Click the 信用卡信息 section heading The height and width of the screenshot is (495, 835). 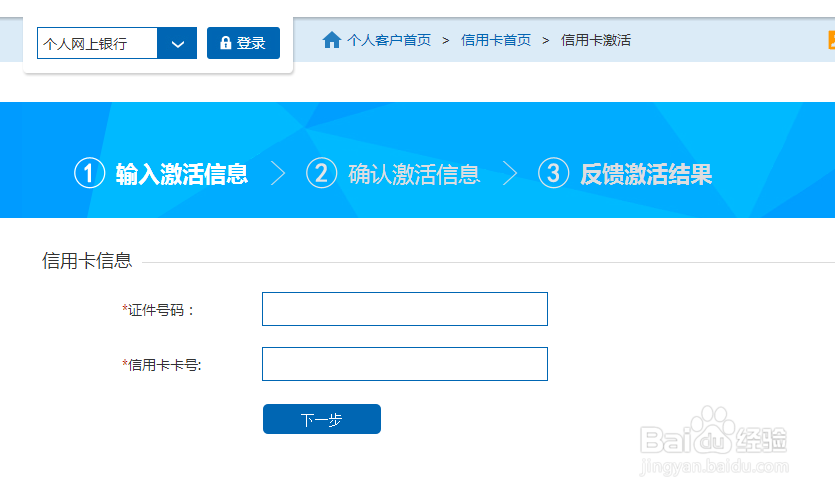[87, 261]
